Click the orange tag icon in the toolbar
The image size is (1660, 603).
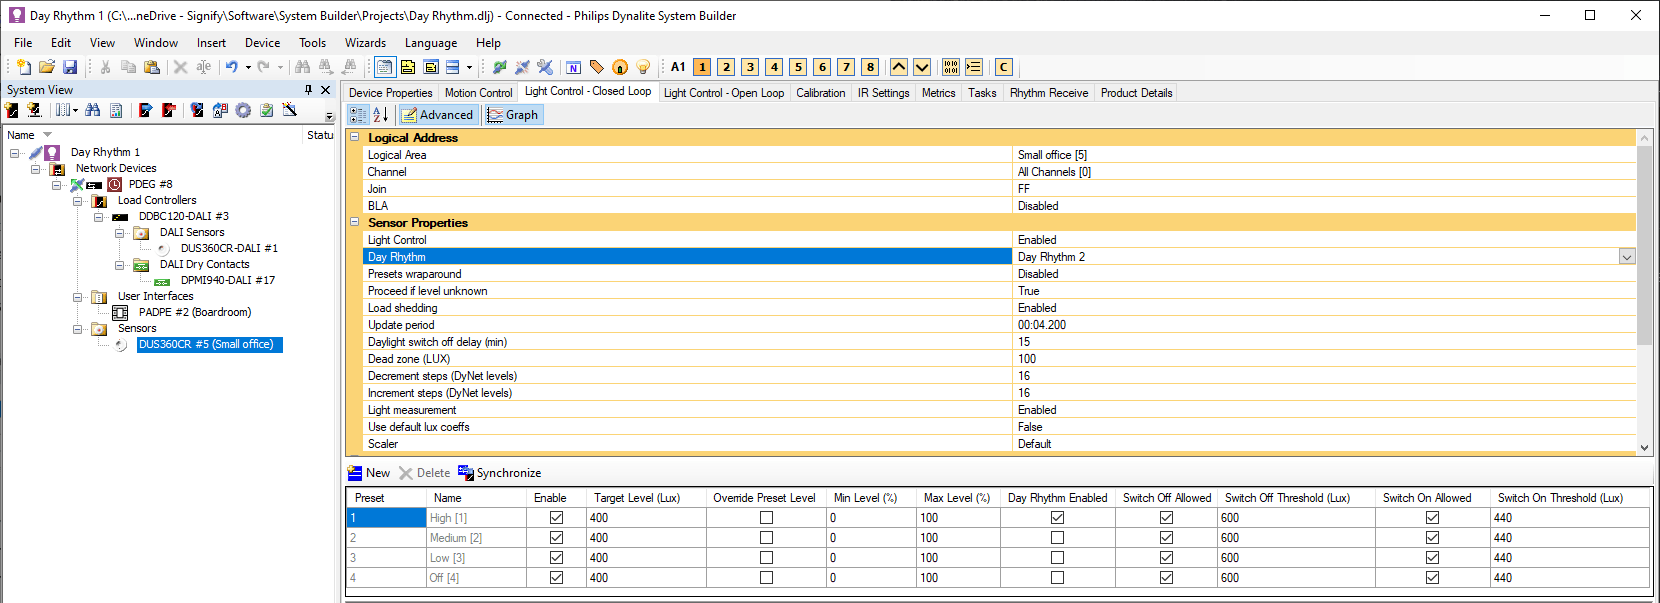pos(597,67)
